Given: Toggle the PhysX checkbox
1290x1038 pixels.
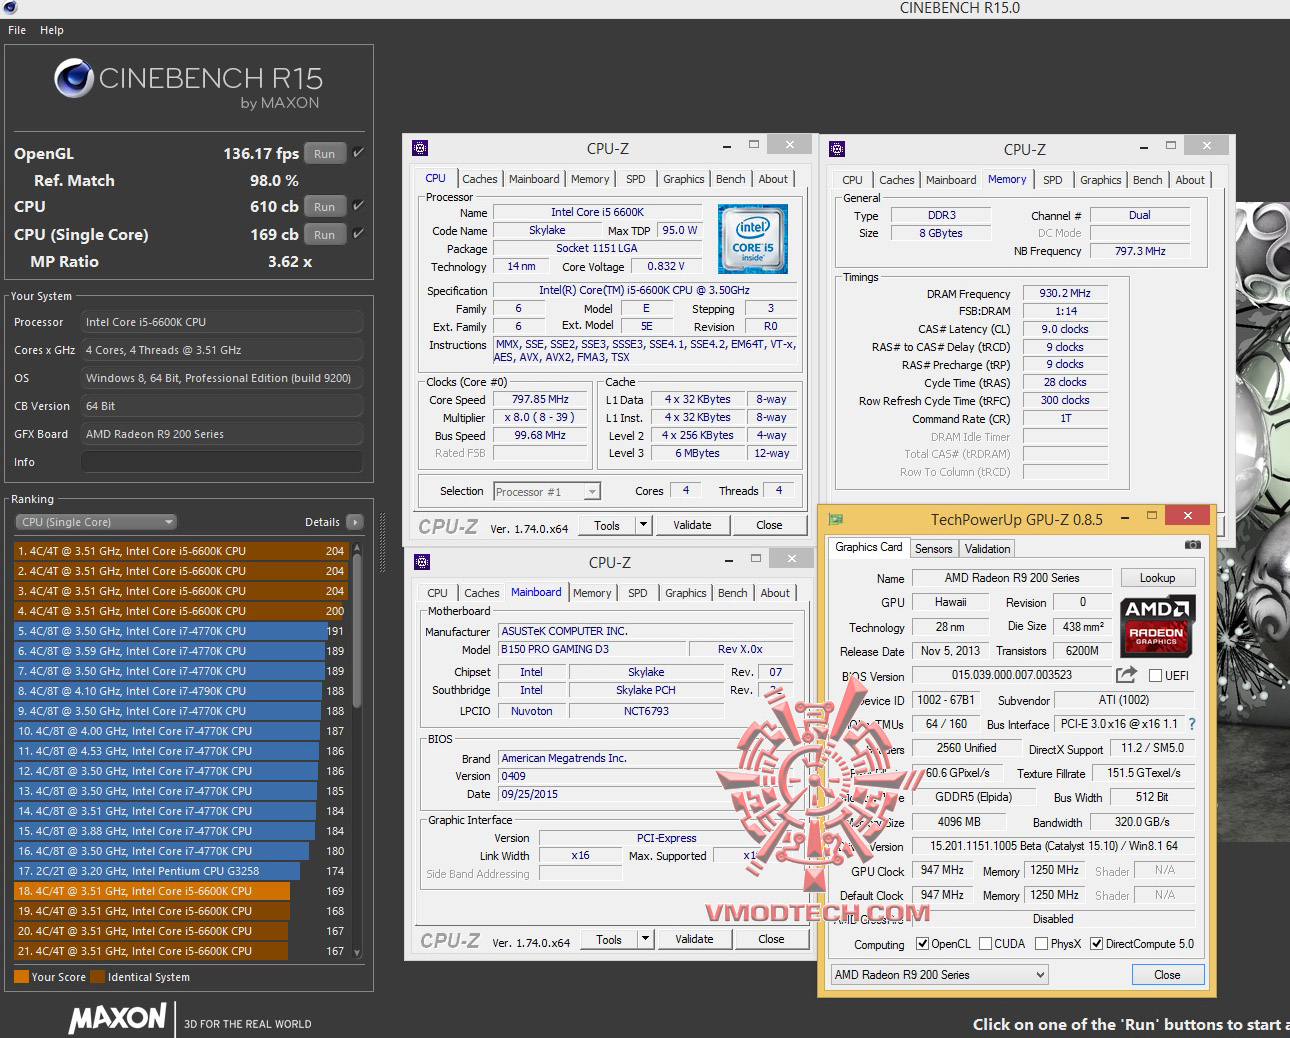Looking at the screenshot, I should [1042, 944].
